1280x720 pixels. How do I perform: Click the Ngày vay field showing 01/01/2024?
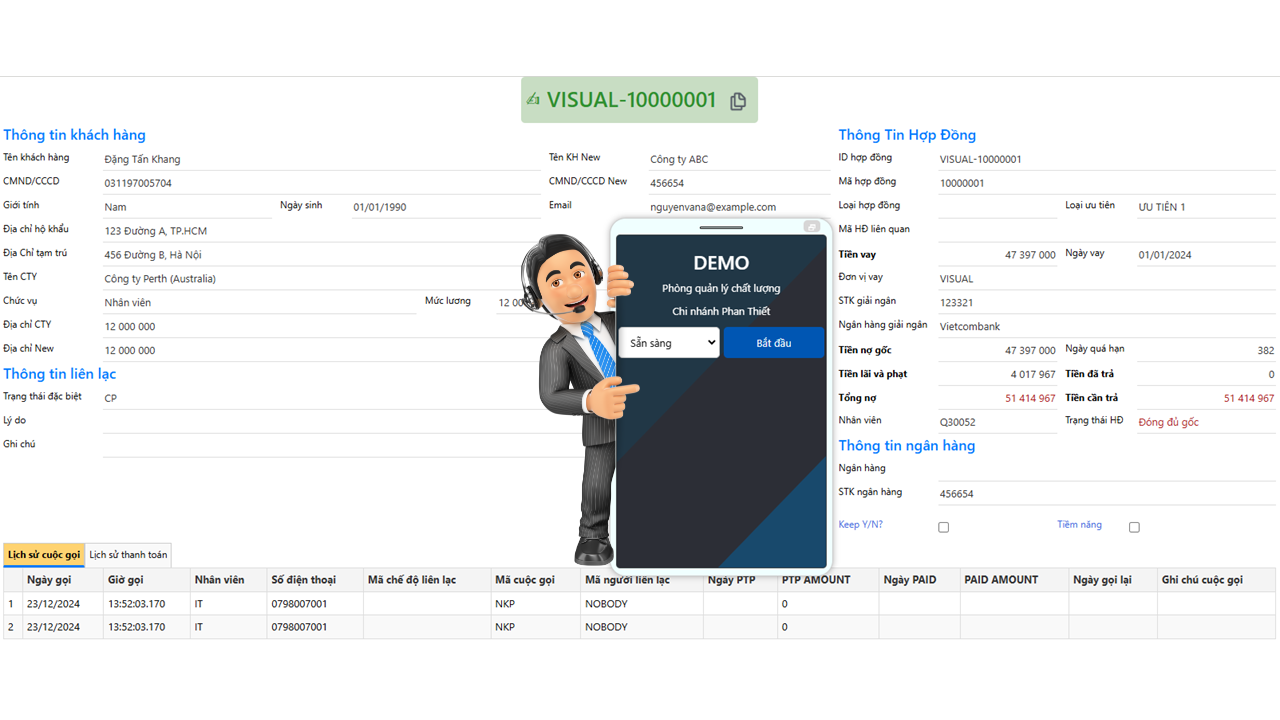coord(1206,255)
